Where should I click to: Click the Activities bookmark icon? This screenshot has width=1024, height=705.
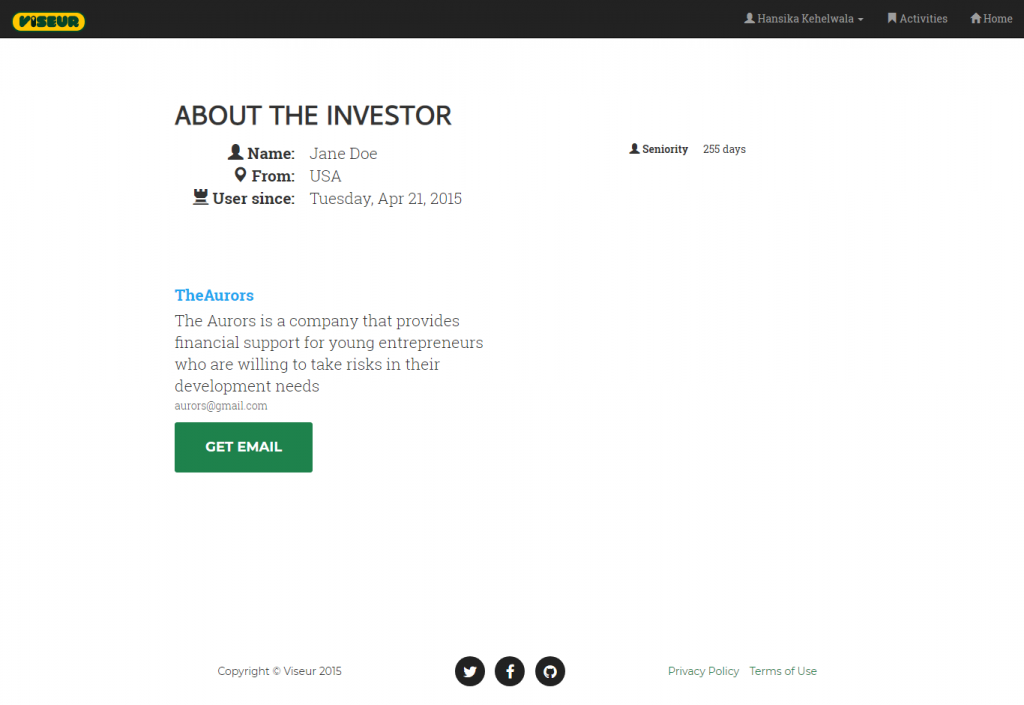pos(892,18)
